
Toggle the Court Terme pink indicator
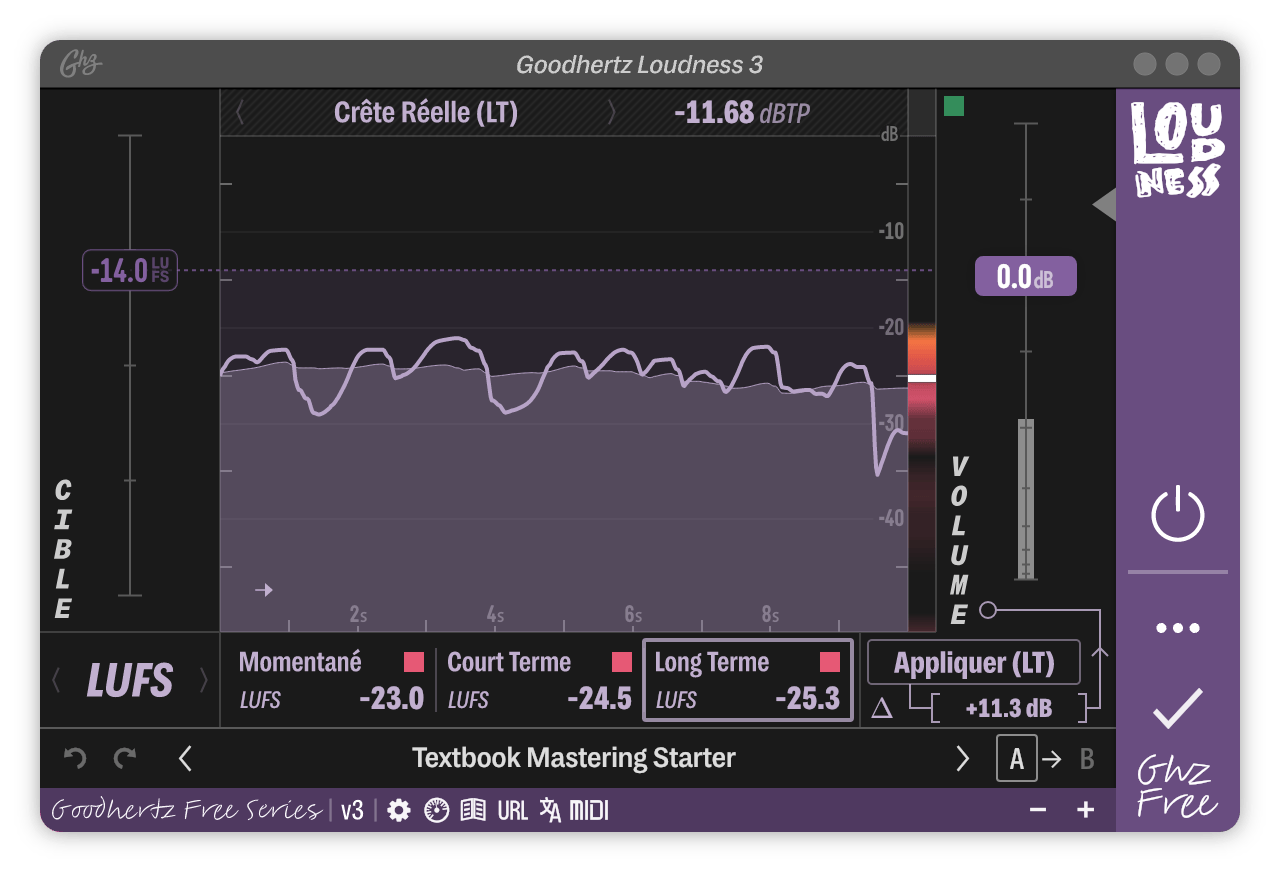621,662
